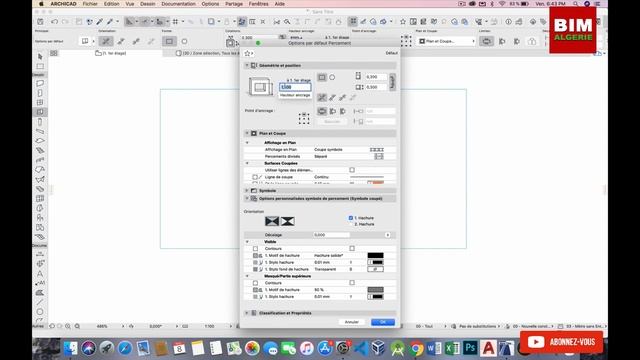The image size is (640, 360).
Task: Select rectangular opening shape in dialog
Action: click(322, 77)
